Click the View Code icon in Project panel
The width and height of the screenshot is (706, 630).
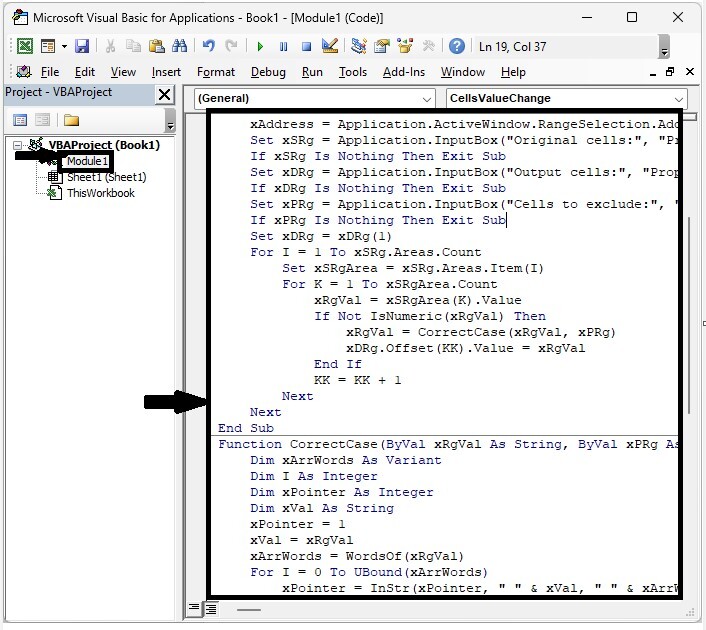[20, 120]
